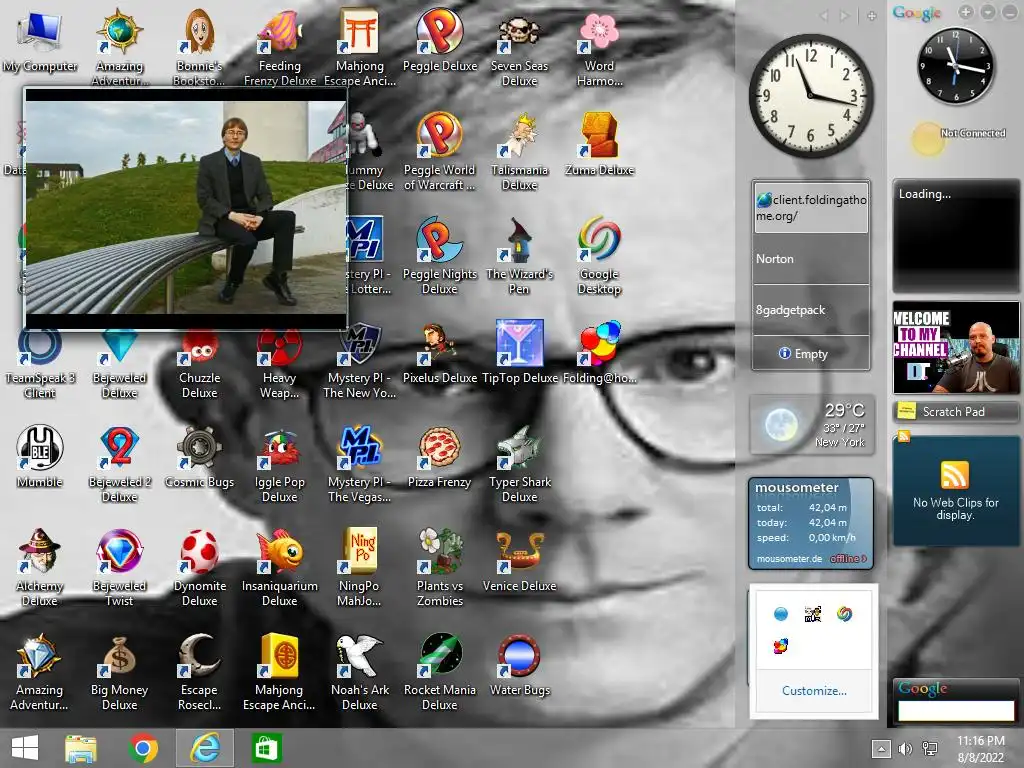
Task: Select the Norton entry in the gadget
Action: tap(810, 259)
